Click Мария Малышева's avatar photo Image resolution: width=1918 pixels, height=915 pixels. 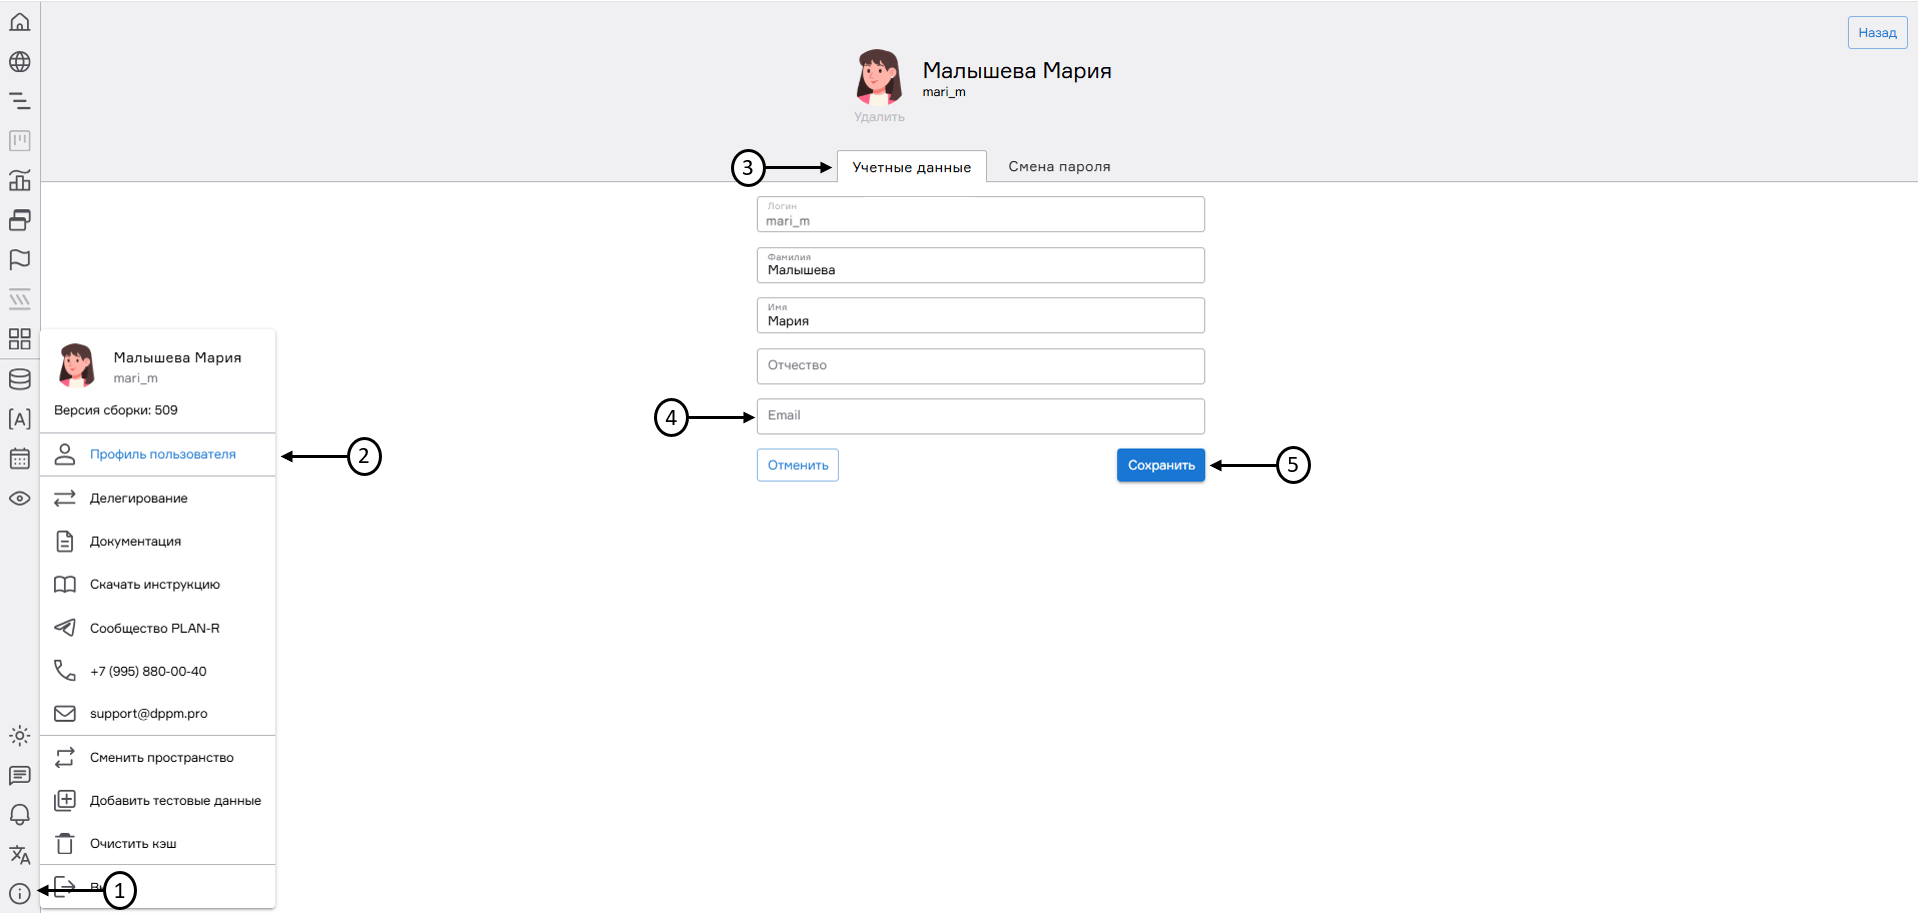coord(878,78)
